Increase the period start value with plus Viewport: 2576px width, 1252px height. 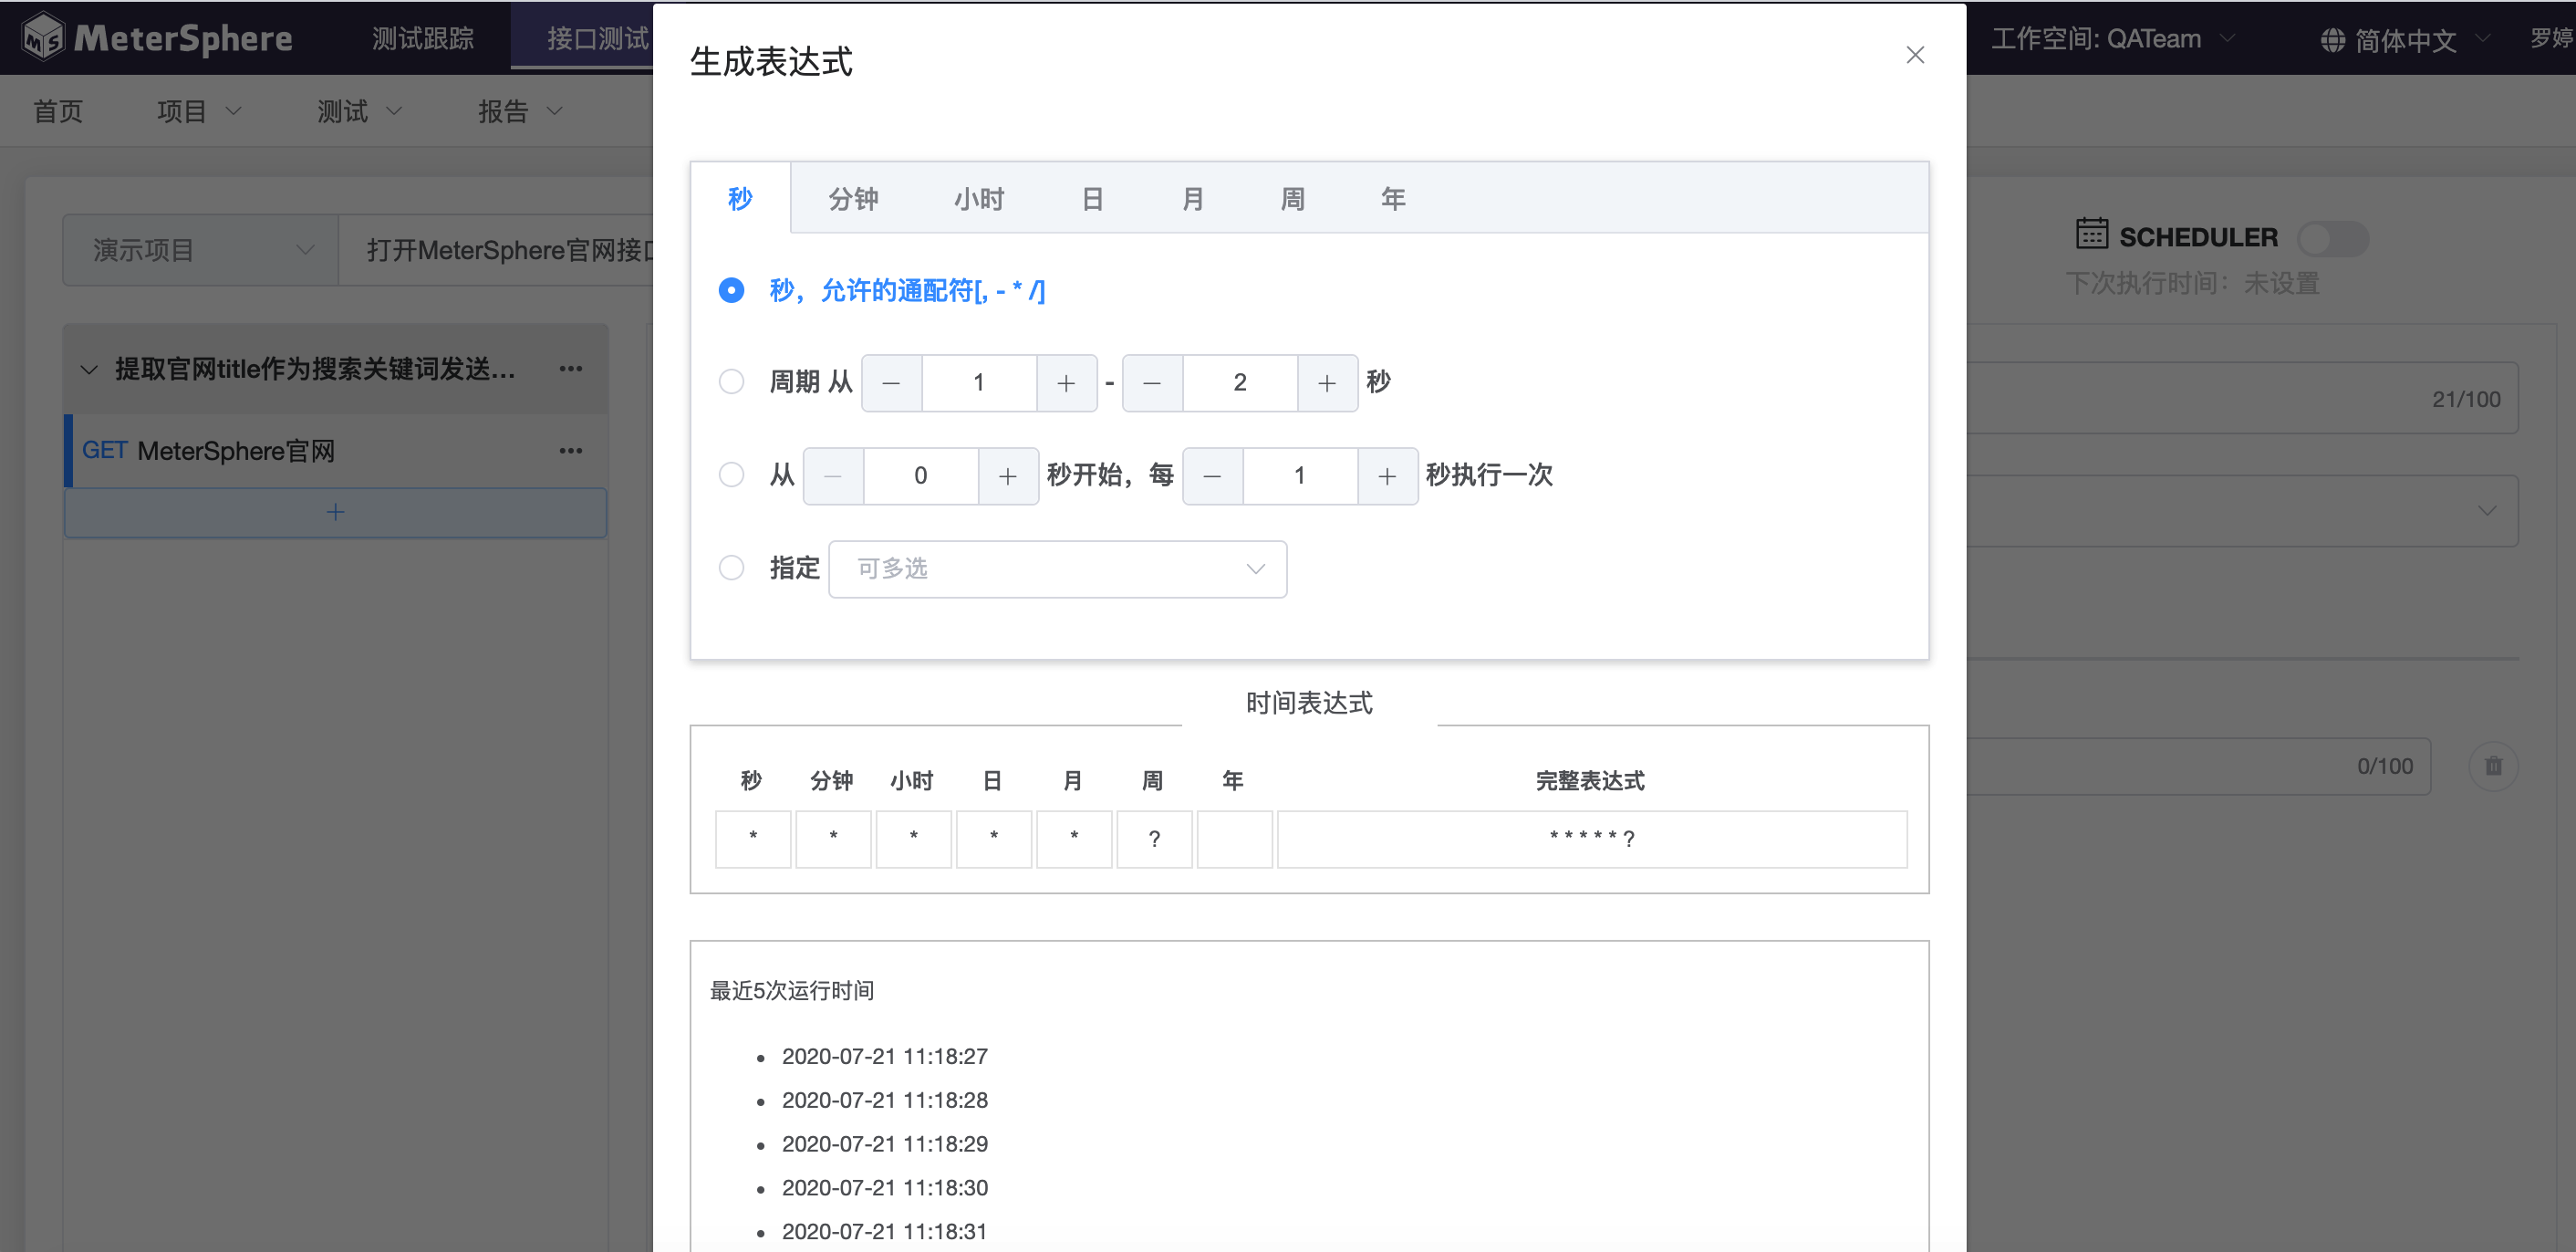[x=1066, y=383]
